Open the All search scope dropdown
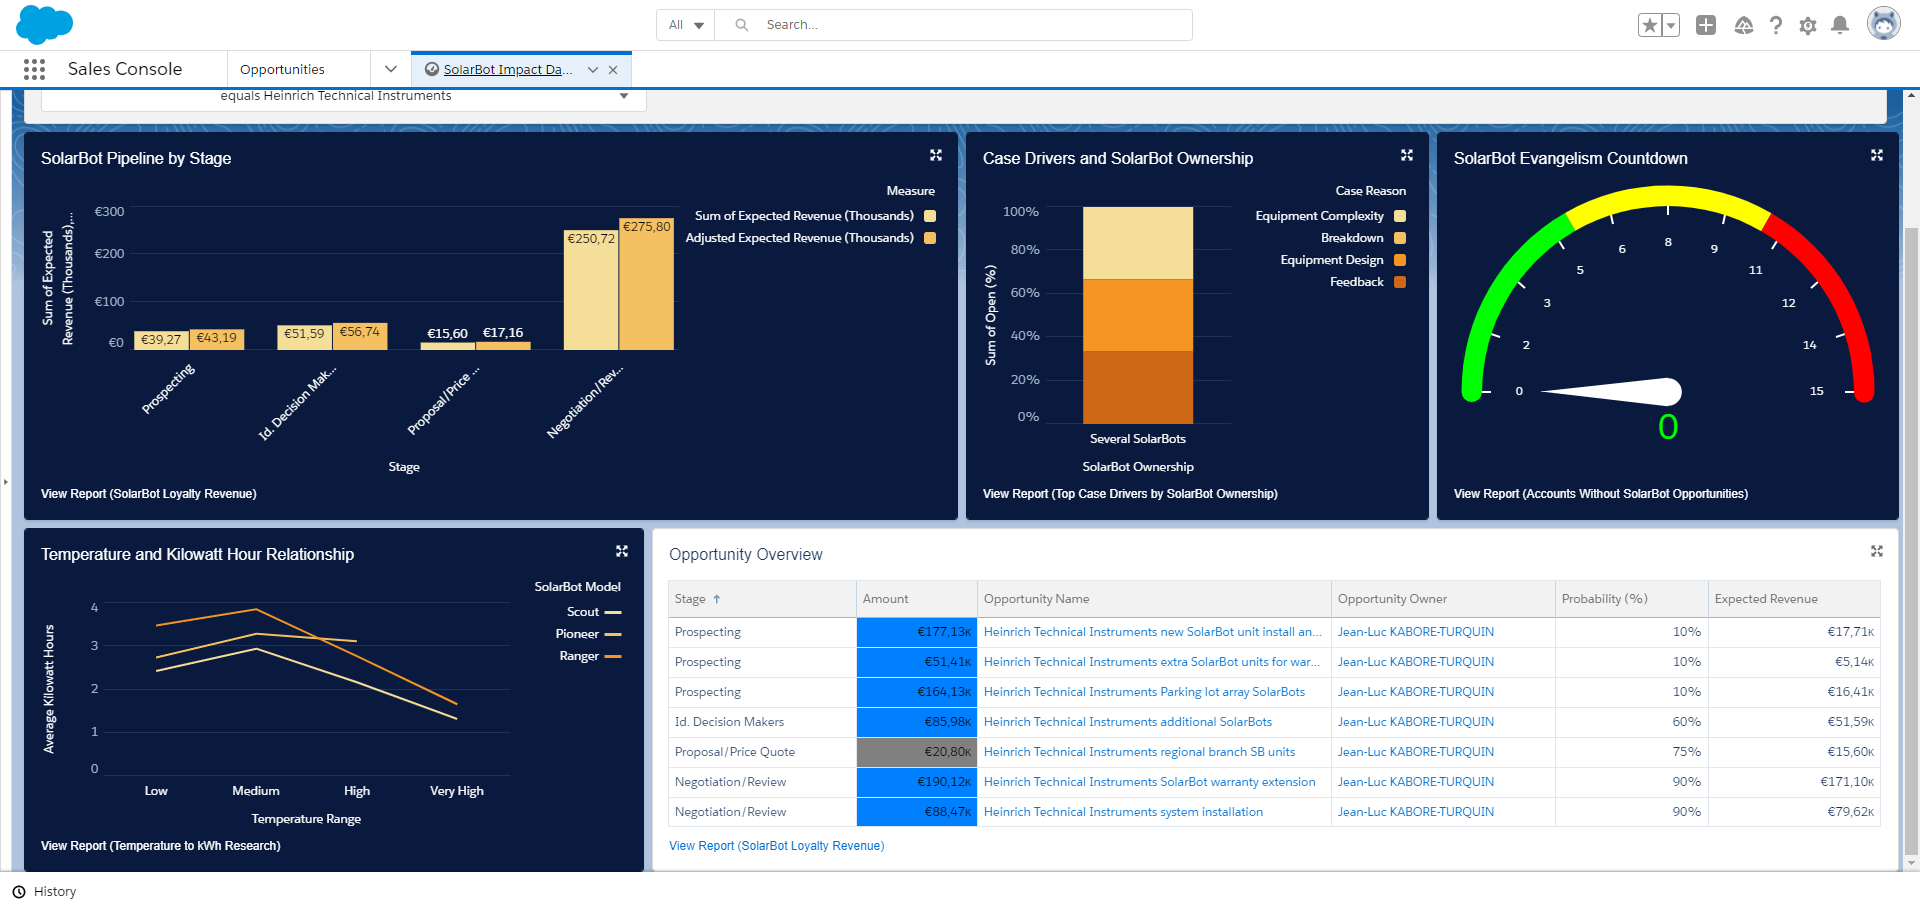This screenshot has width=1920, height=912. (x=686, y=25)
